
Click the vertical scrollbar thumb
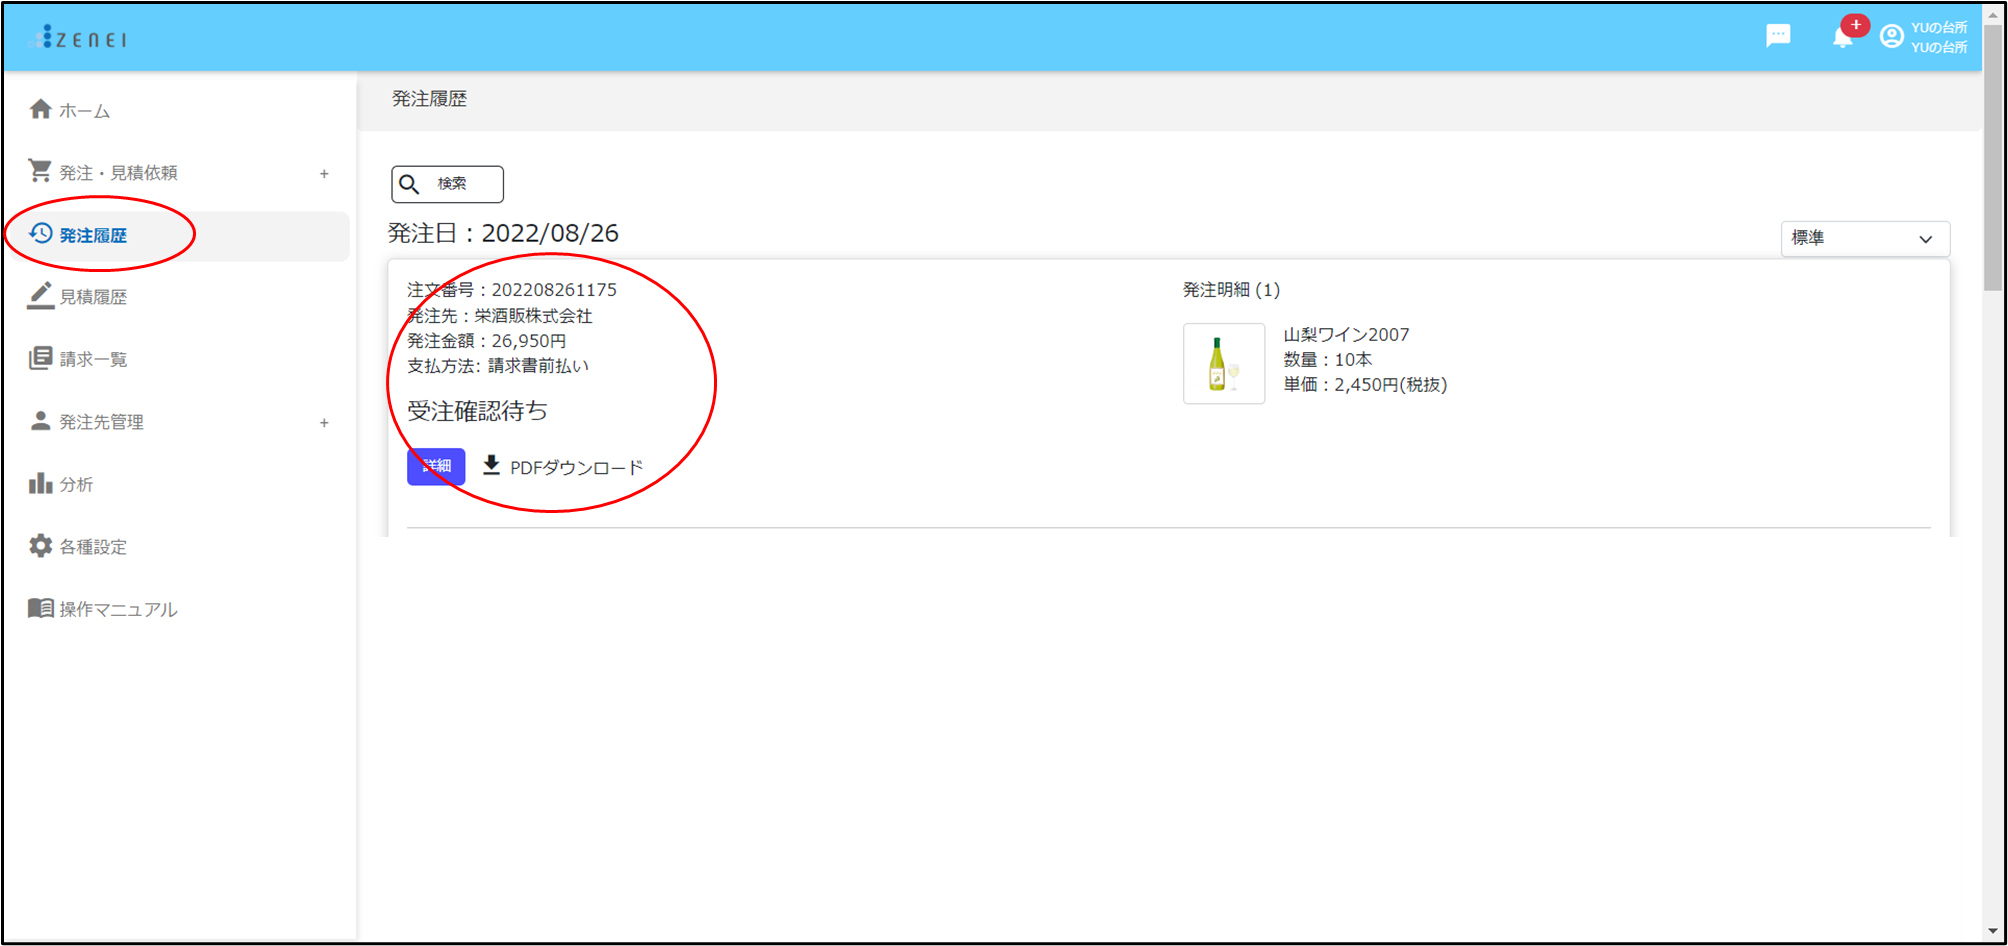(1992, 157)
